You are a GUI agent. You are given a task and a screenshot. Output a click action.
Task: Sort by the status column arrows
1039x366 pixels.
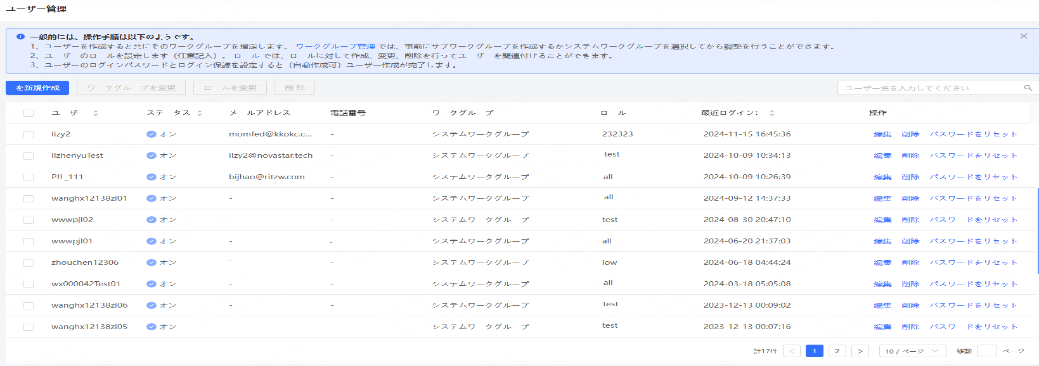[x=199, y=113]
